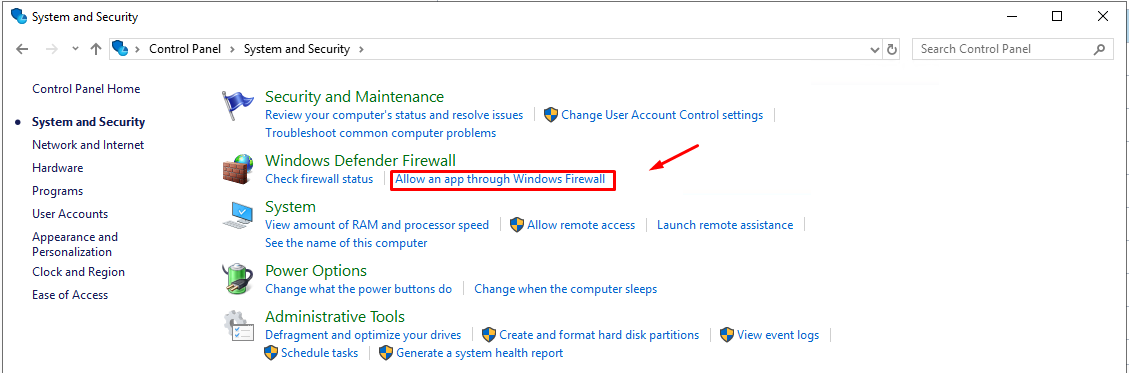Open Ease of Access category
The height and width of the screenshot is (373, 1129).
70,295
